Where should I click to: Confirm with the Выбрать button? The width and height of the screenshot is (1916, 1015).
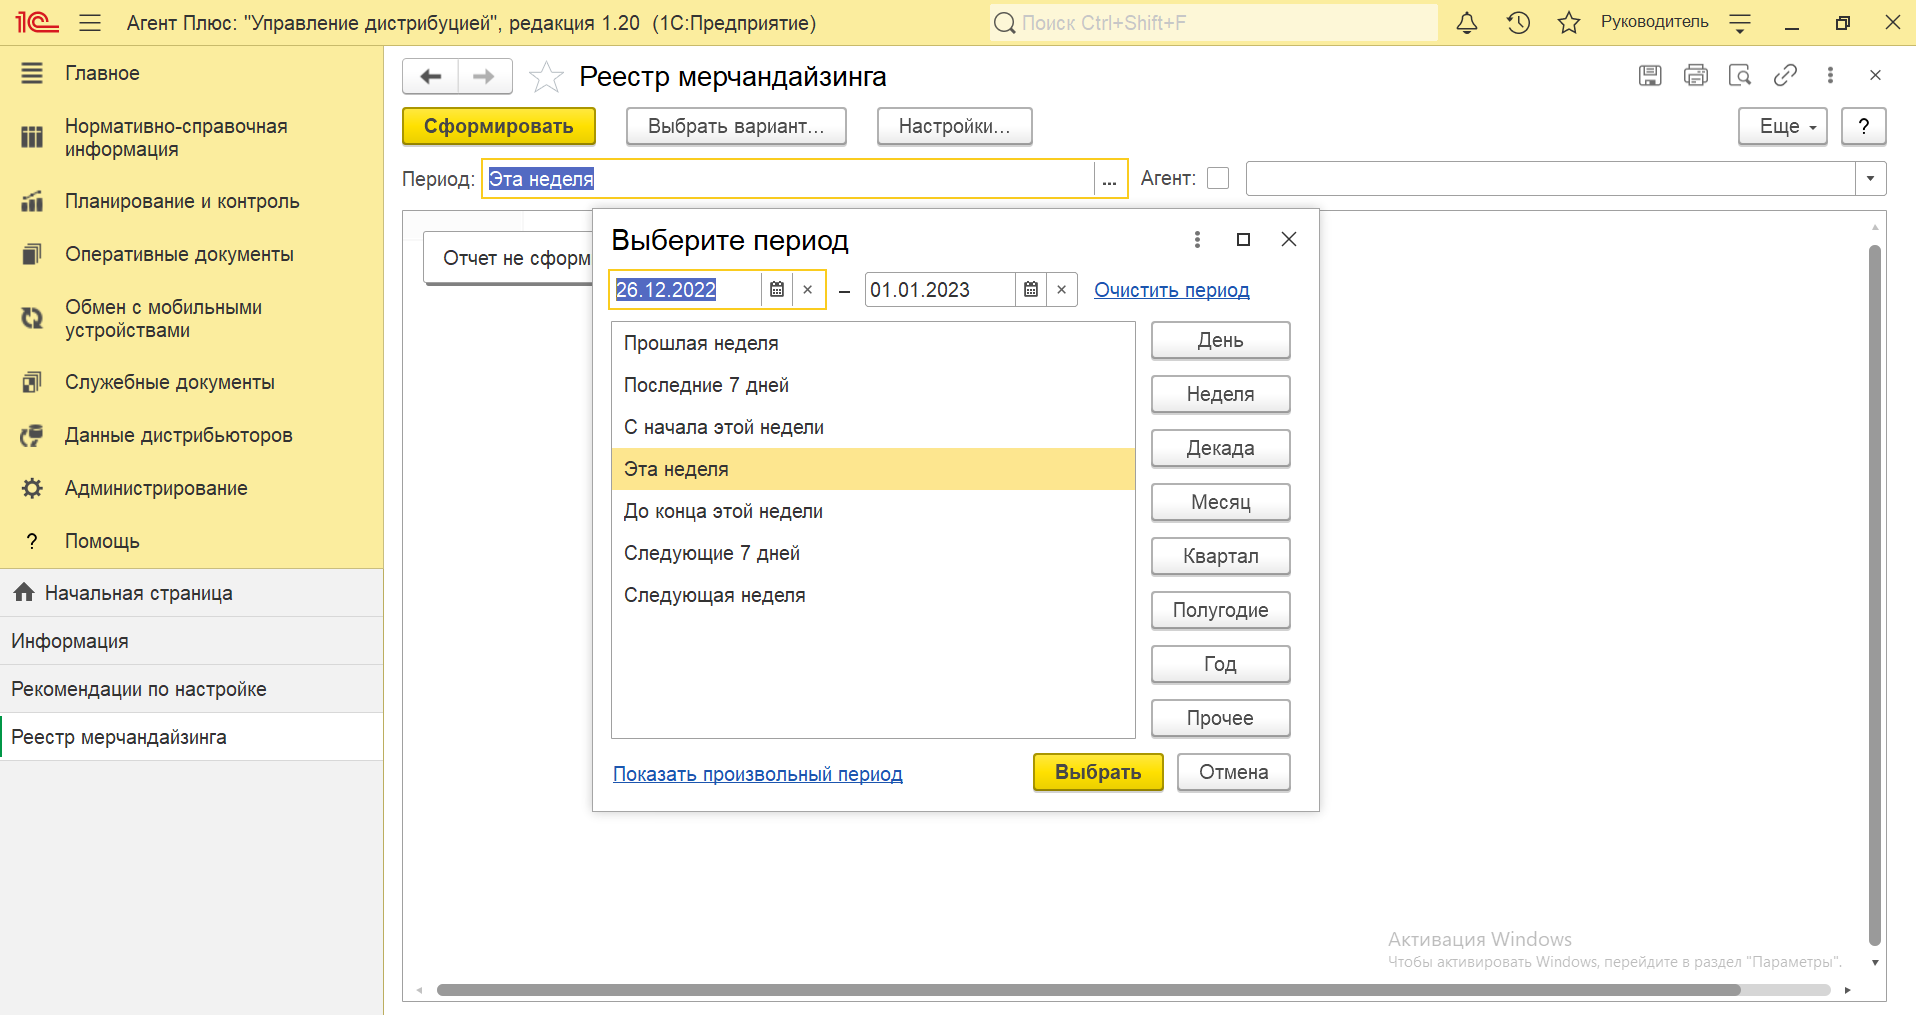coord(1098,772)
